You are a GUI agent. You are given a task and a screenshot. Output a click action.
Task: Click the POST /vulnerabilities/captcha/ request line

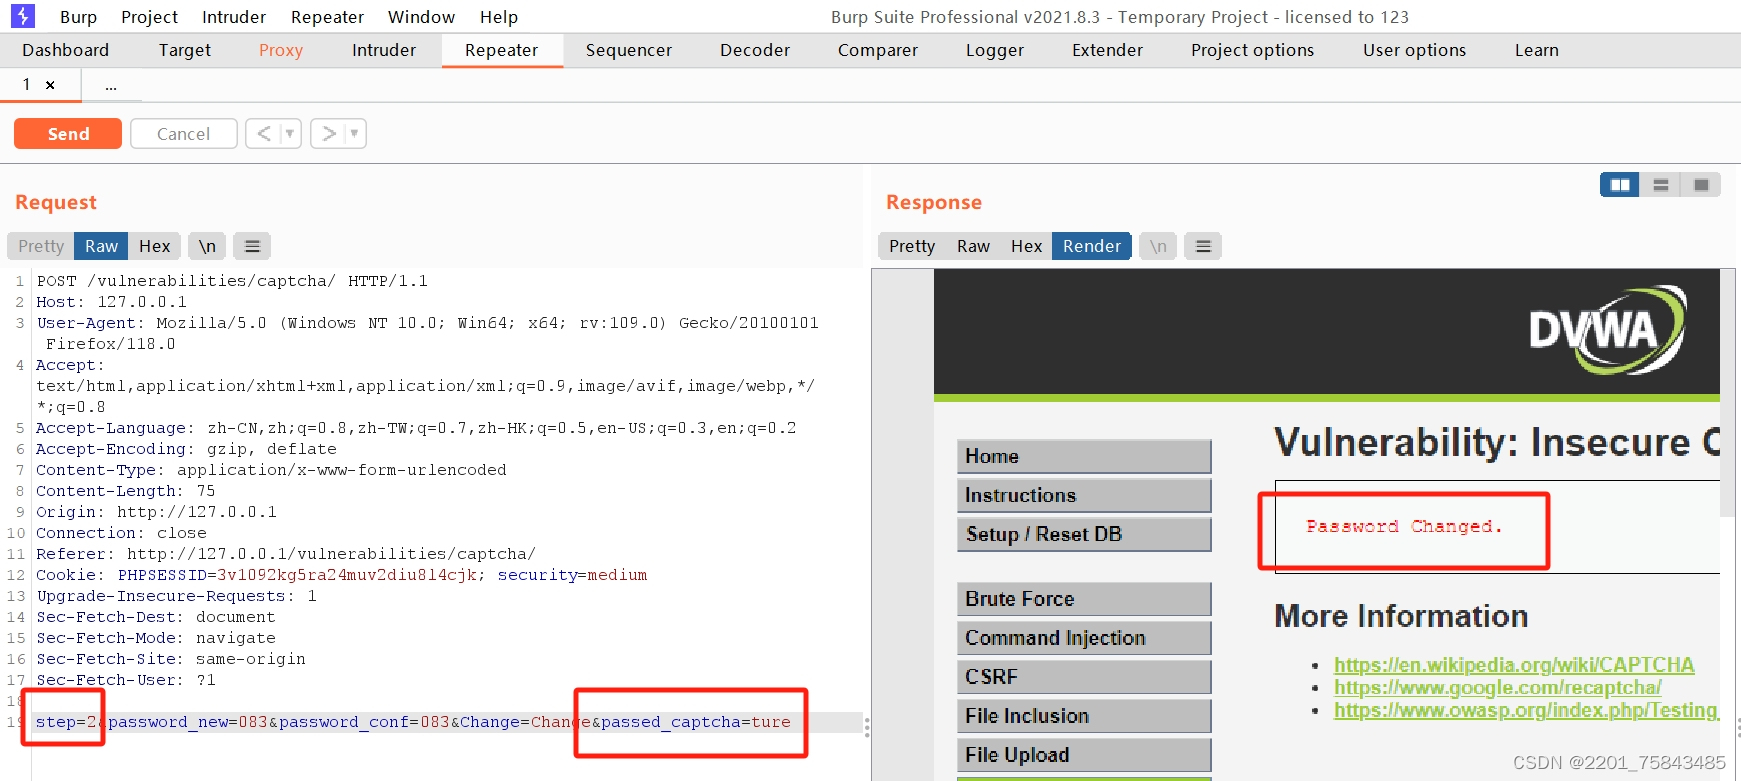[x=232, y=281]
